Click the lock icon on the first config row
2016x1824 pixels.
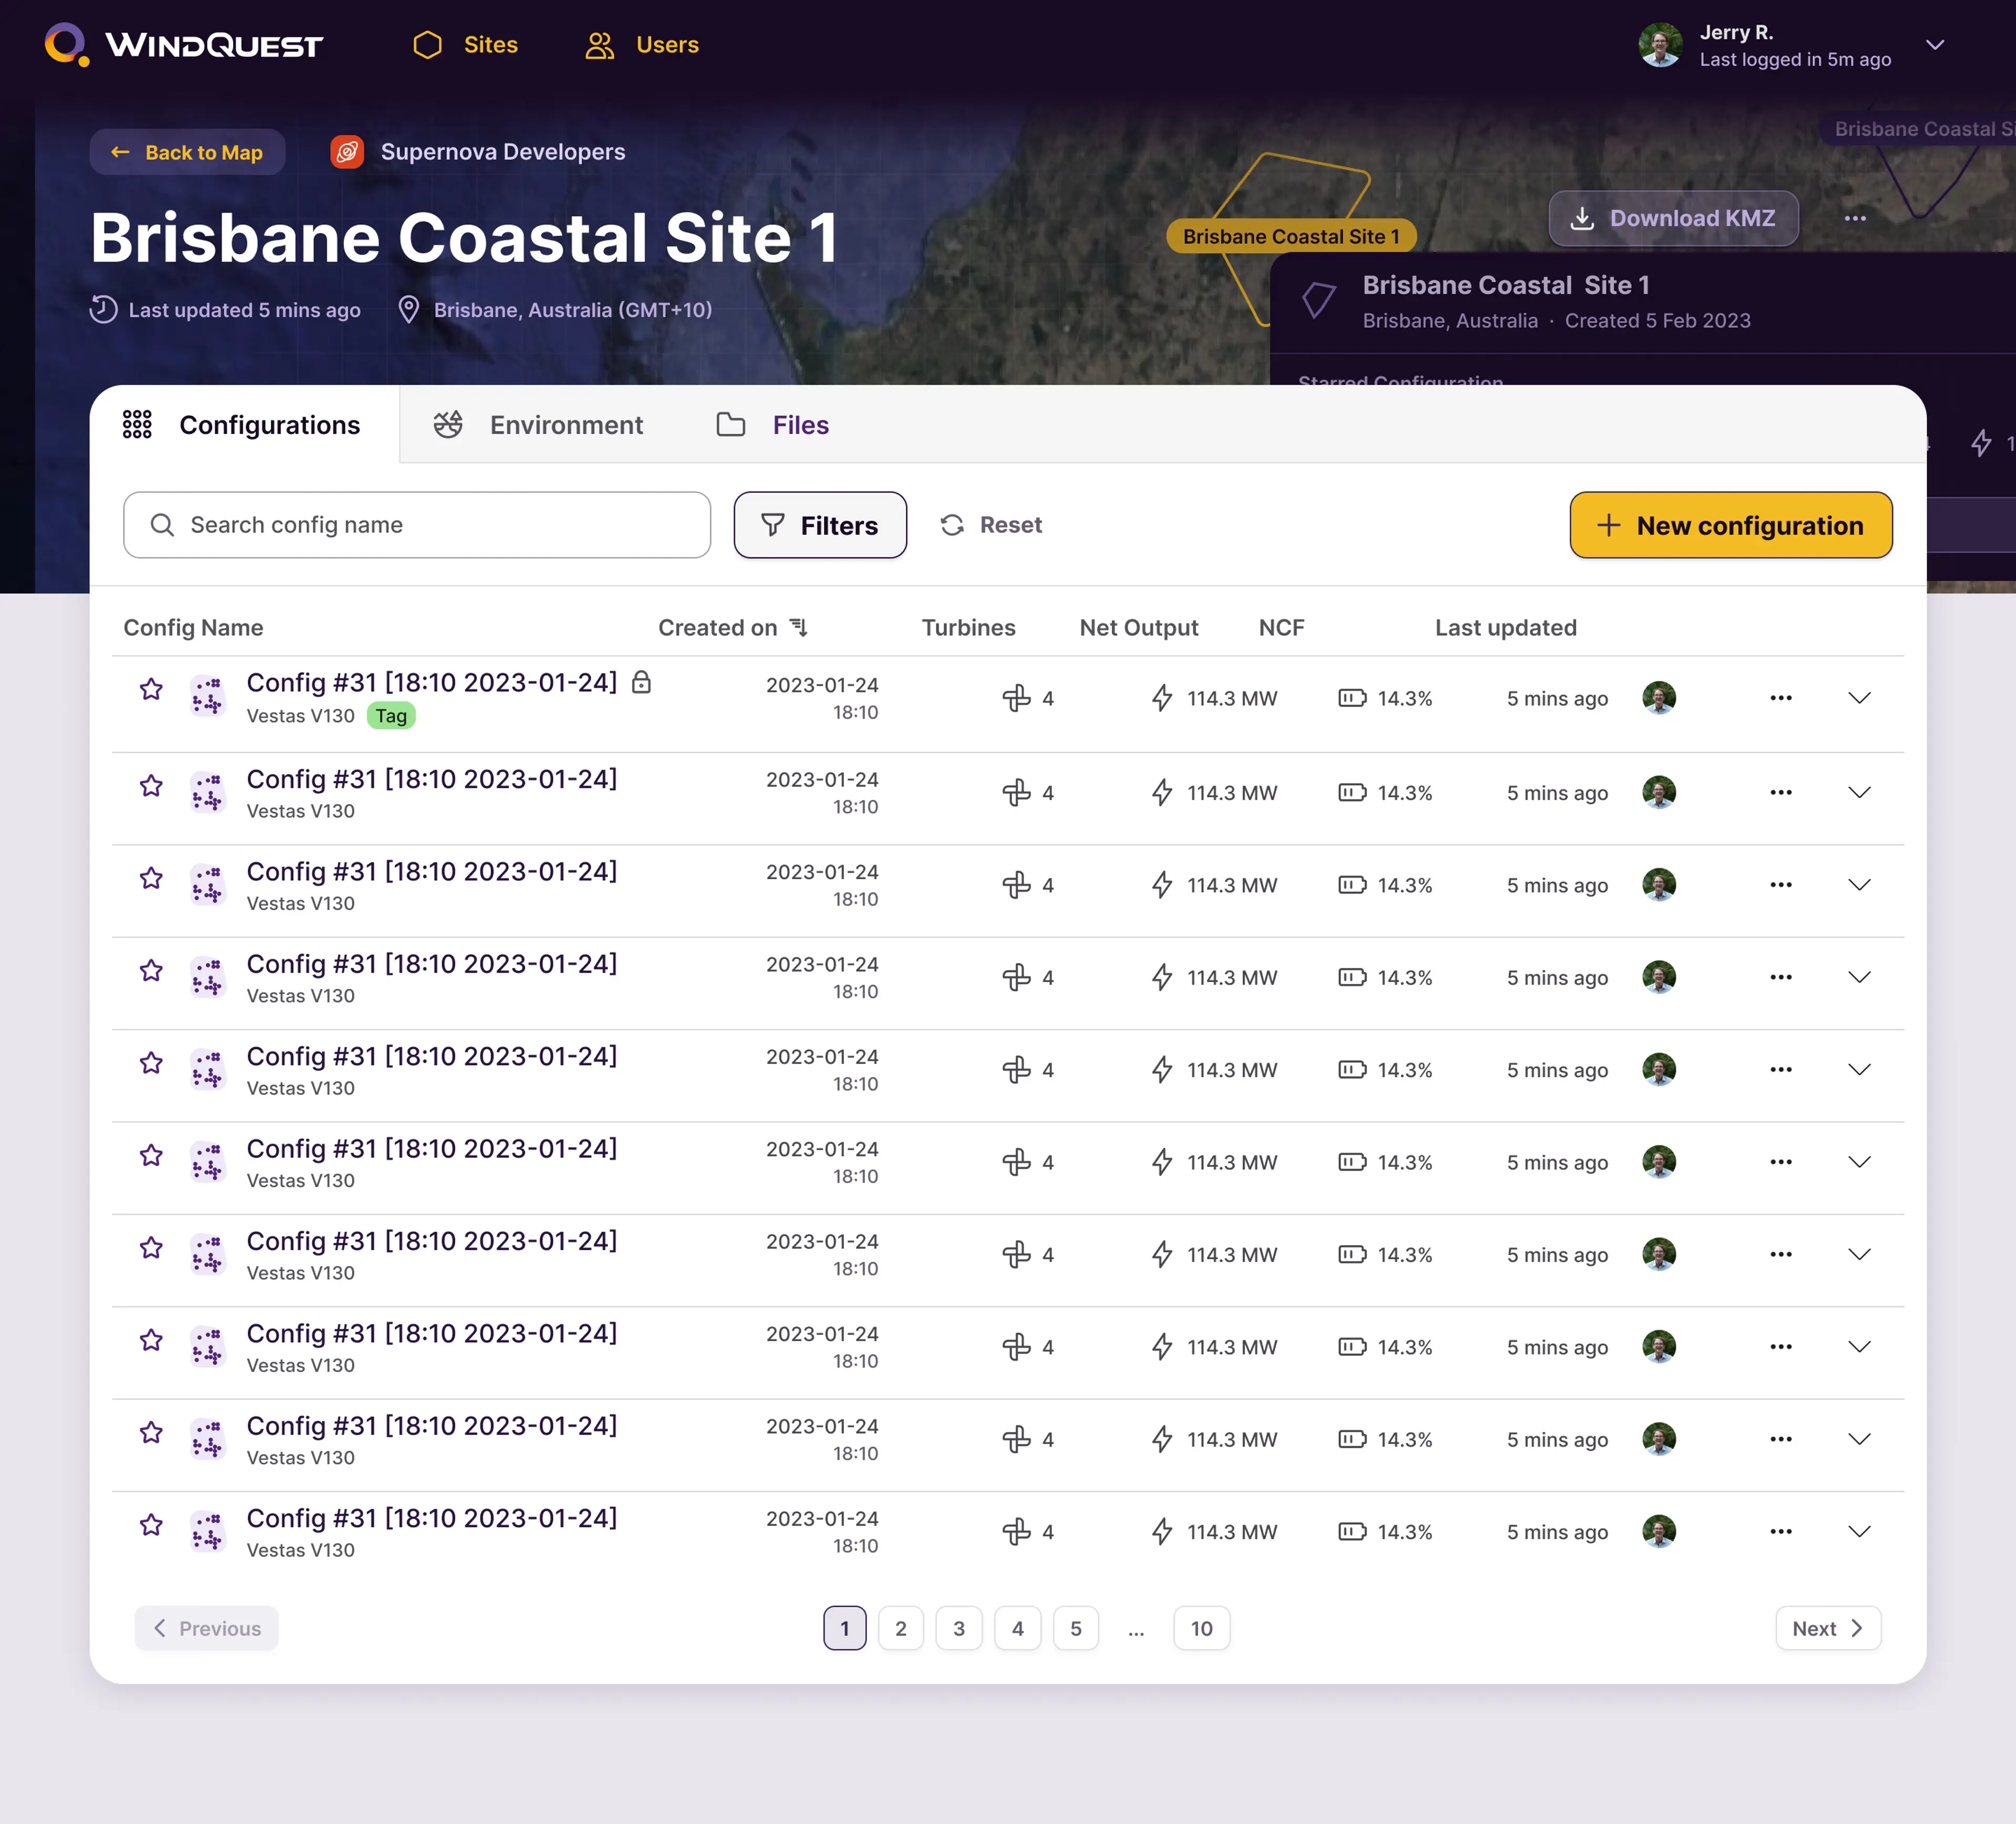point(641,682)
